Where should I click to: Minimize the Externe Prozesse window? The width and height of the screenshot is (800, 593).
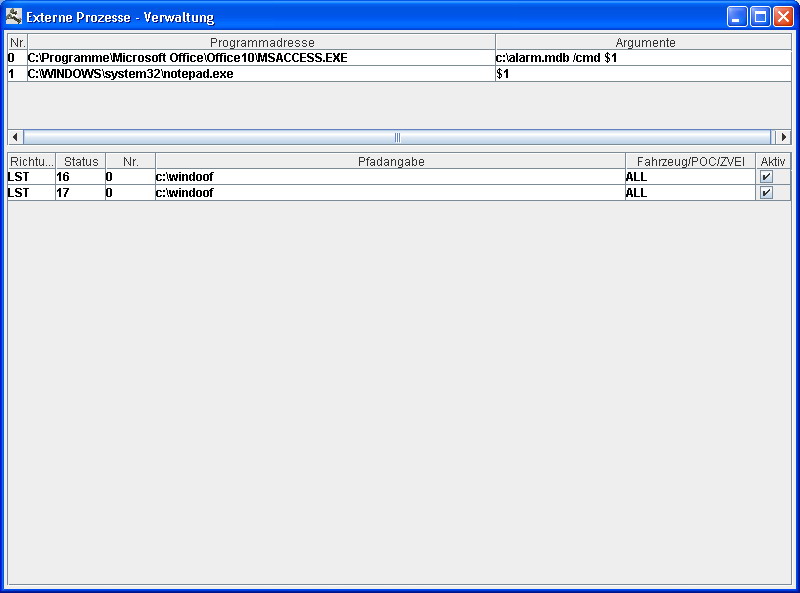point(737,17)
